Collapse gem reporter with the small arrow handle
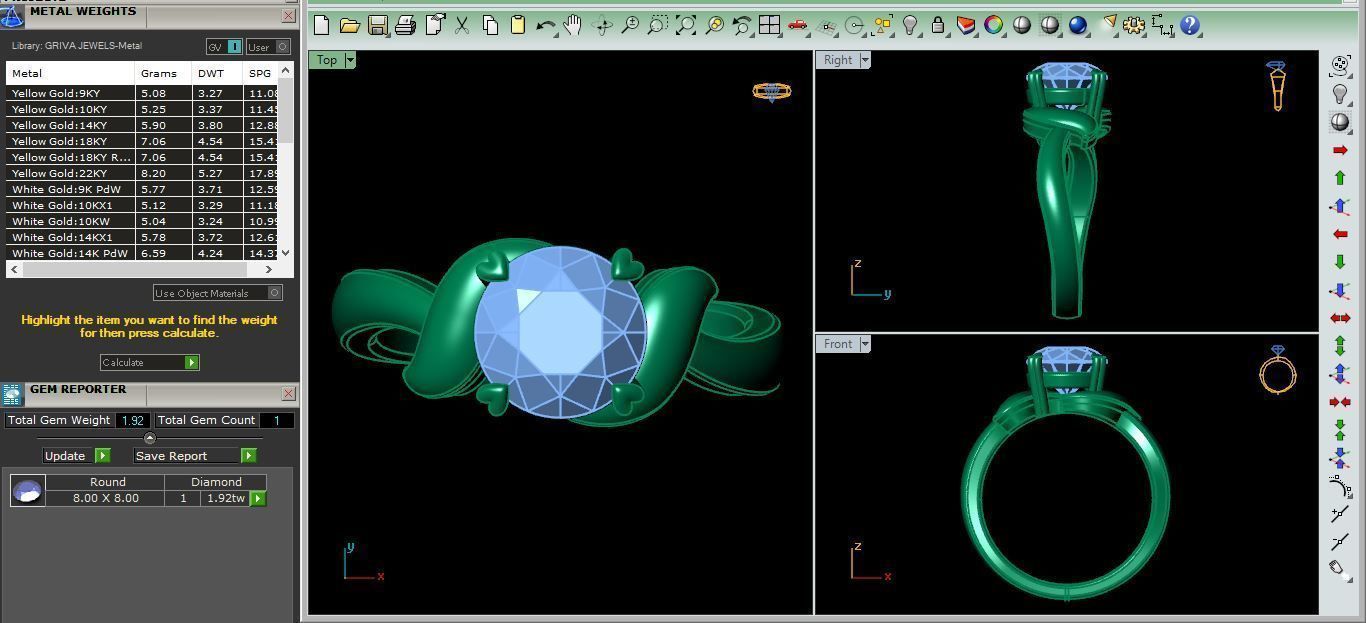This screenshot has height=623, width=1366. [x=150, y=438]
